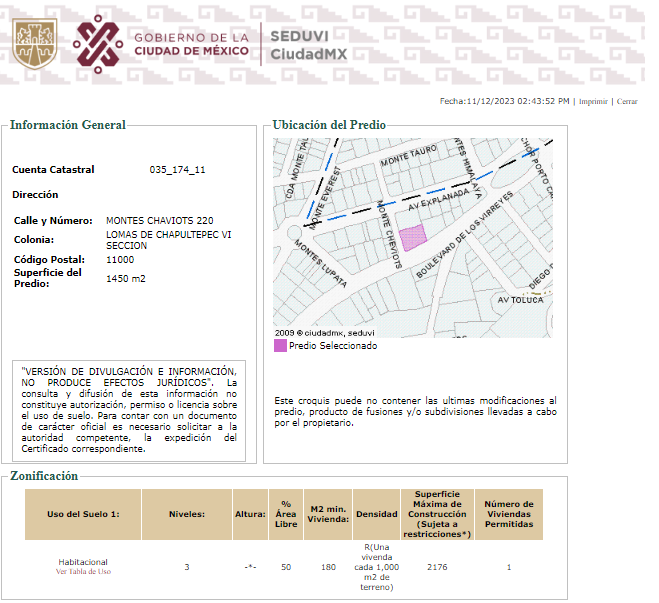Image resolution: width=659 pixels, height=603 pixels.
Task: Click the Zonificación section title
Action: (44, 476)
